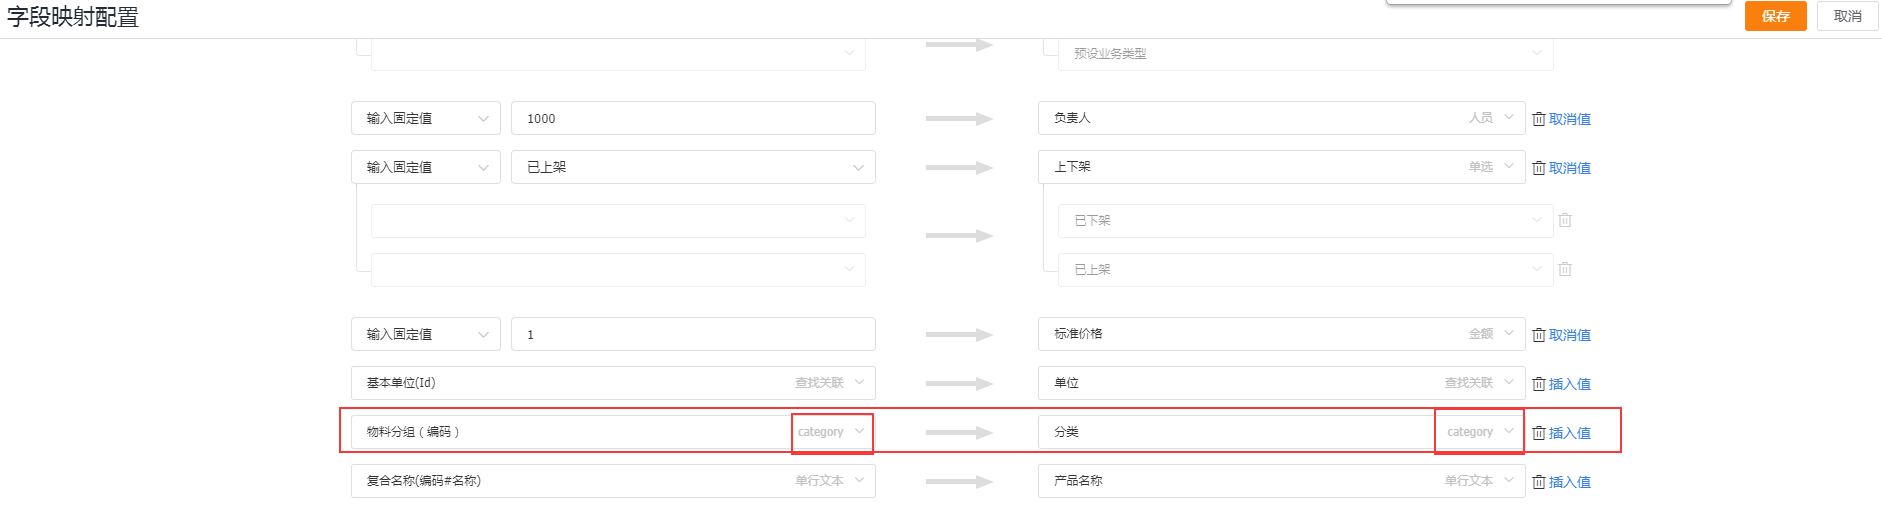Click trash icon beside 分类 row

pos(1539,433)
